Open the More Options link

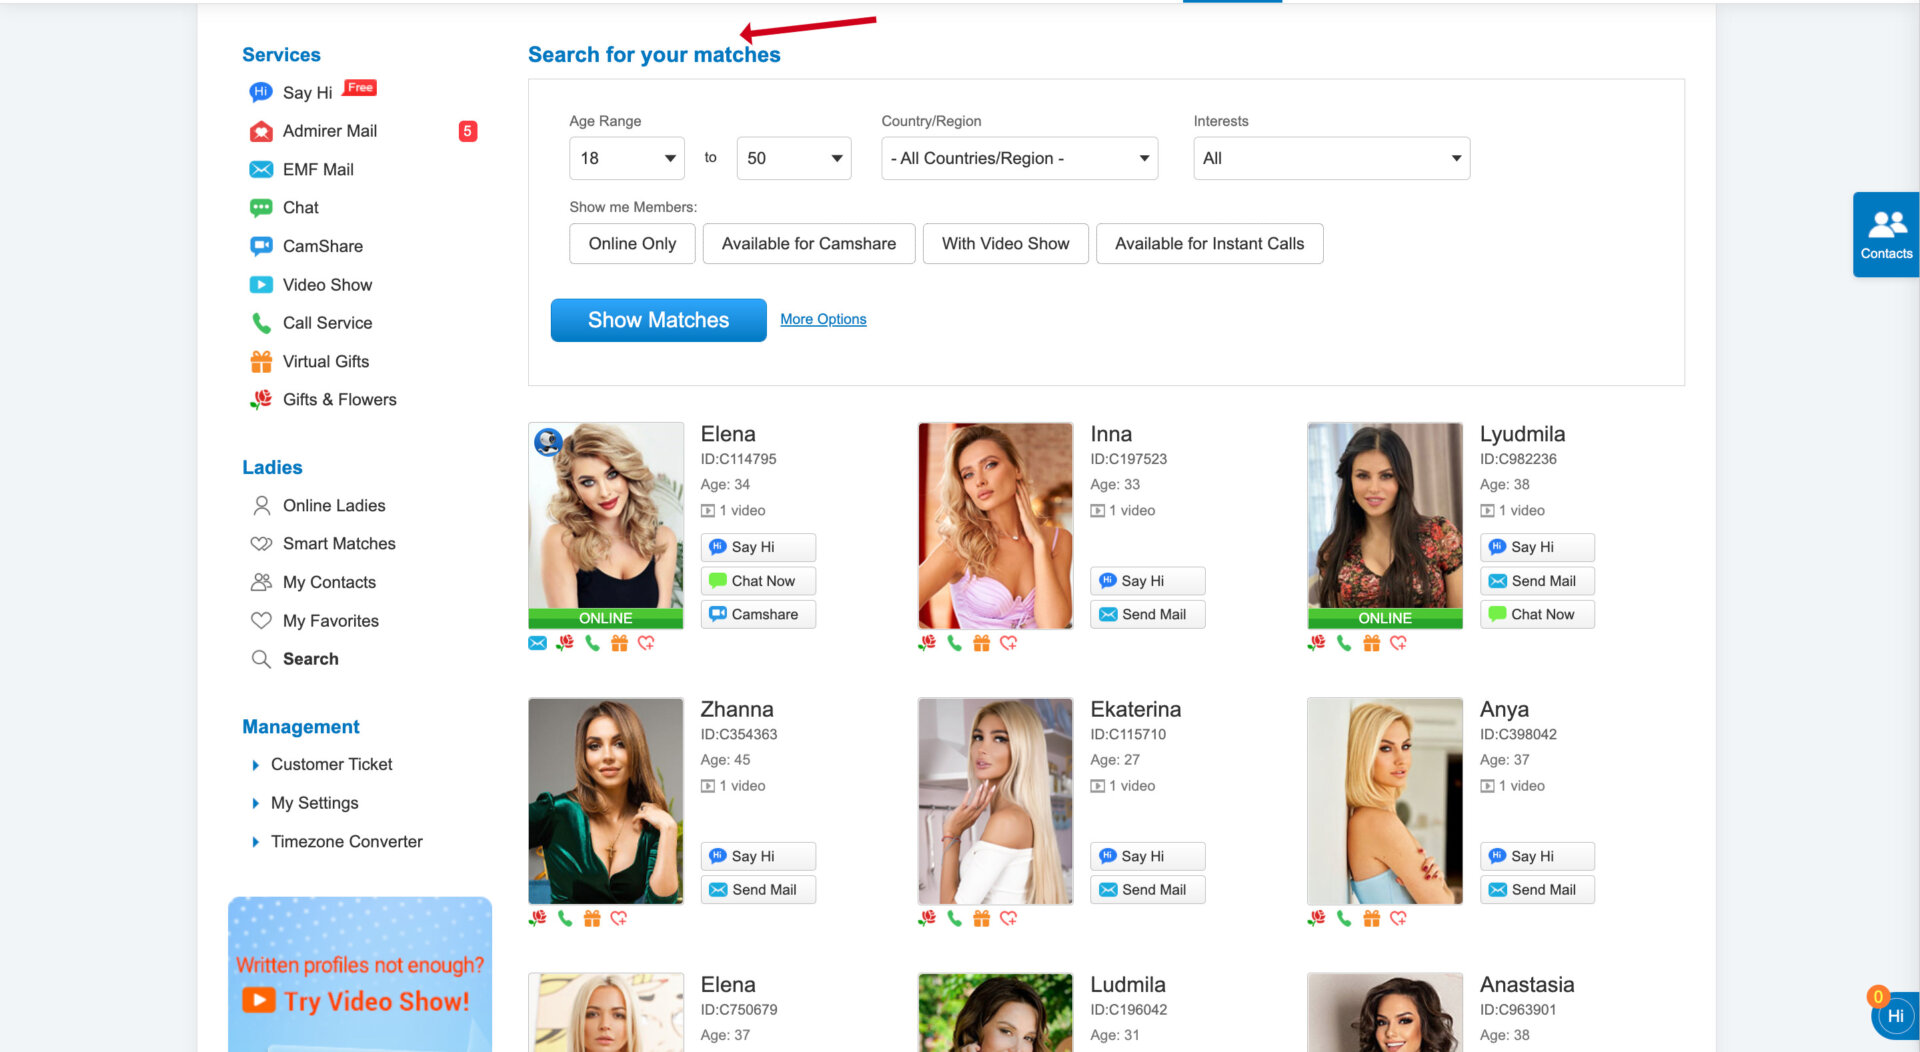pos(823,319)
